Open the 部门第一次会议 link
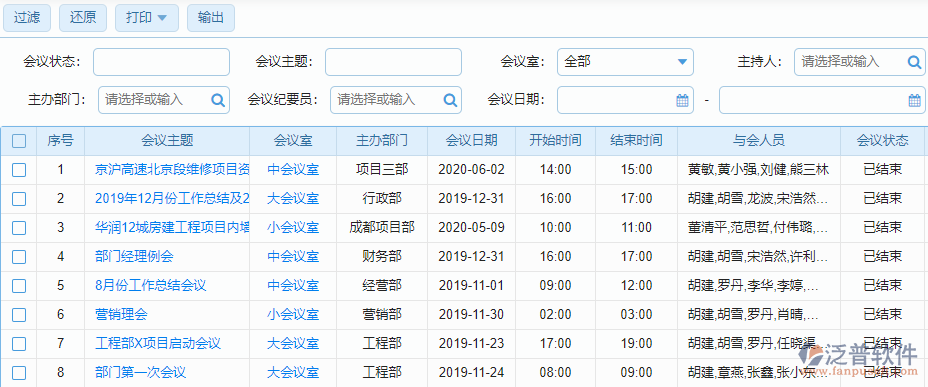Viewport: 928px width, 387px height. coord(141,372)
